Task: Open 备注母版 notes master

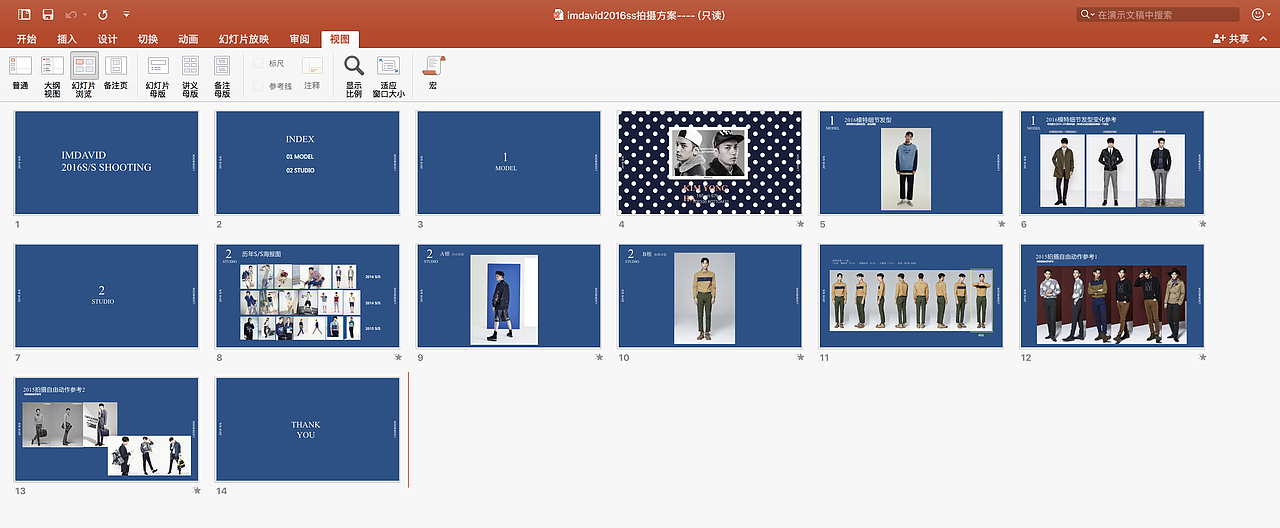Action: [222, 76]
